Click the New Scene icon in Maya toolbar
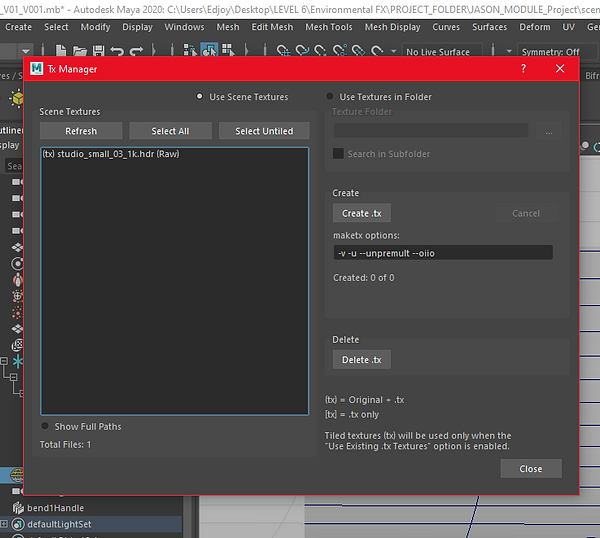This screenshot has height=538, width=600. tap(61, 51)
